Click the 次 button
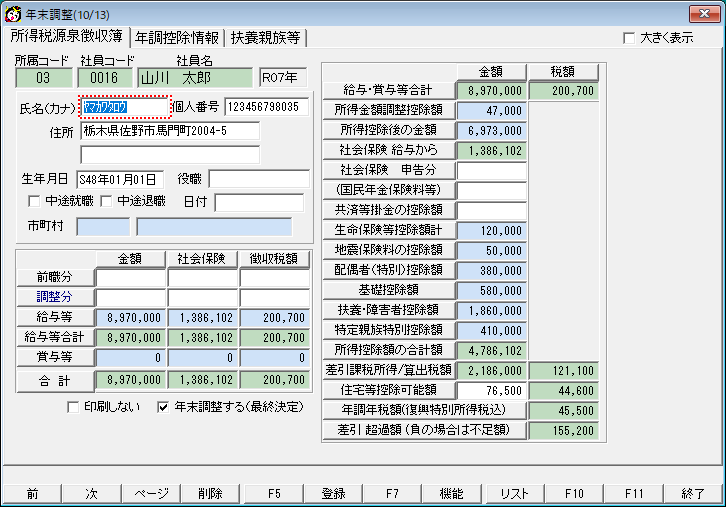The width and height of the screenshot is (726, 507). click(91, 494)
